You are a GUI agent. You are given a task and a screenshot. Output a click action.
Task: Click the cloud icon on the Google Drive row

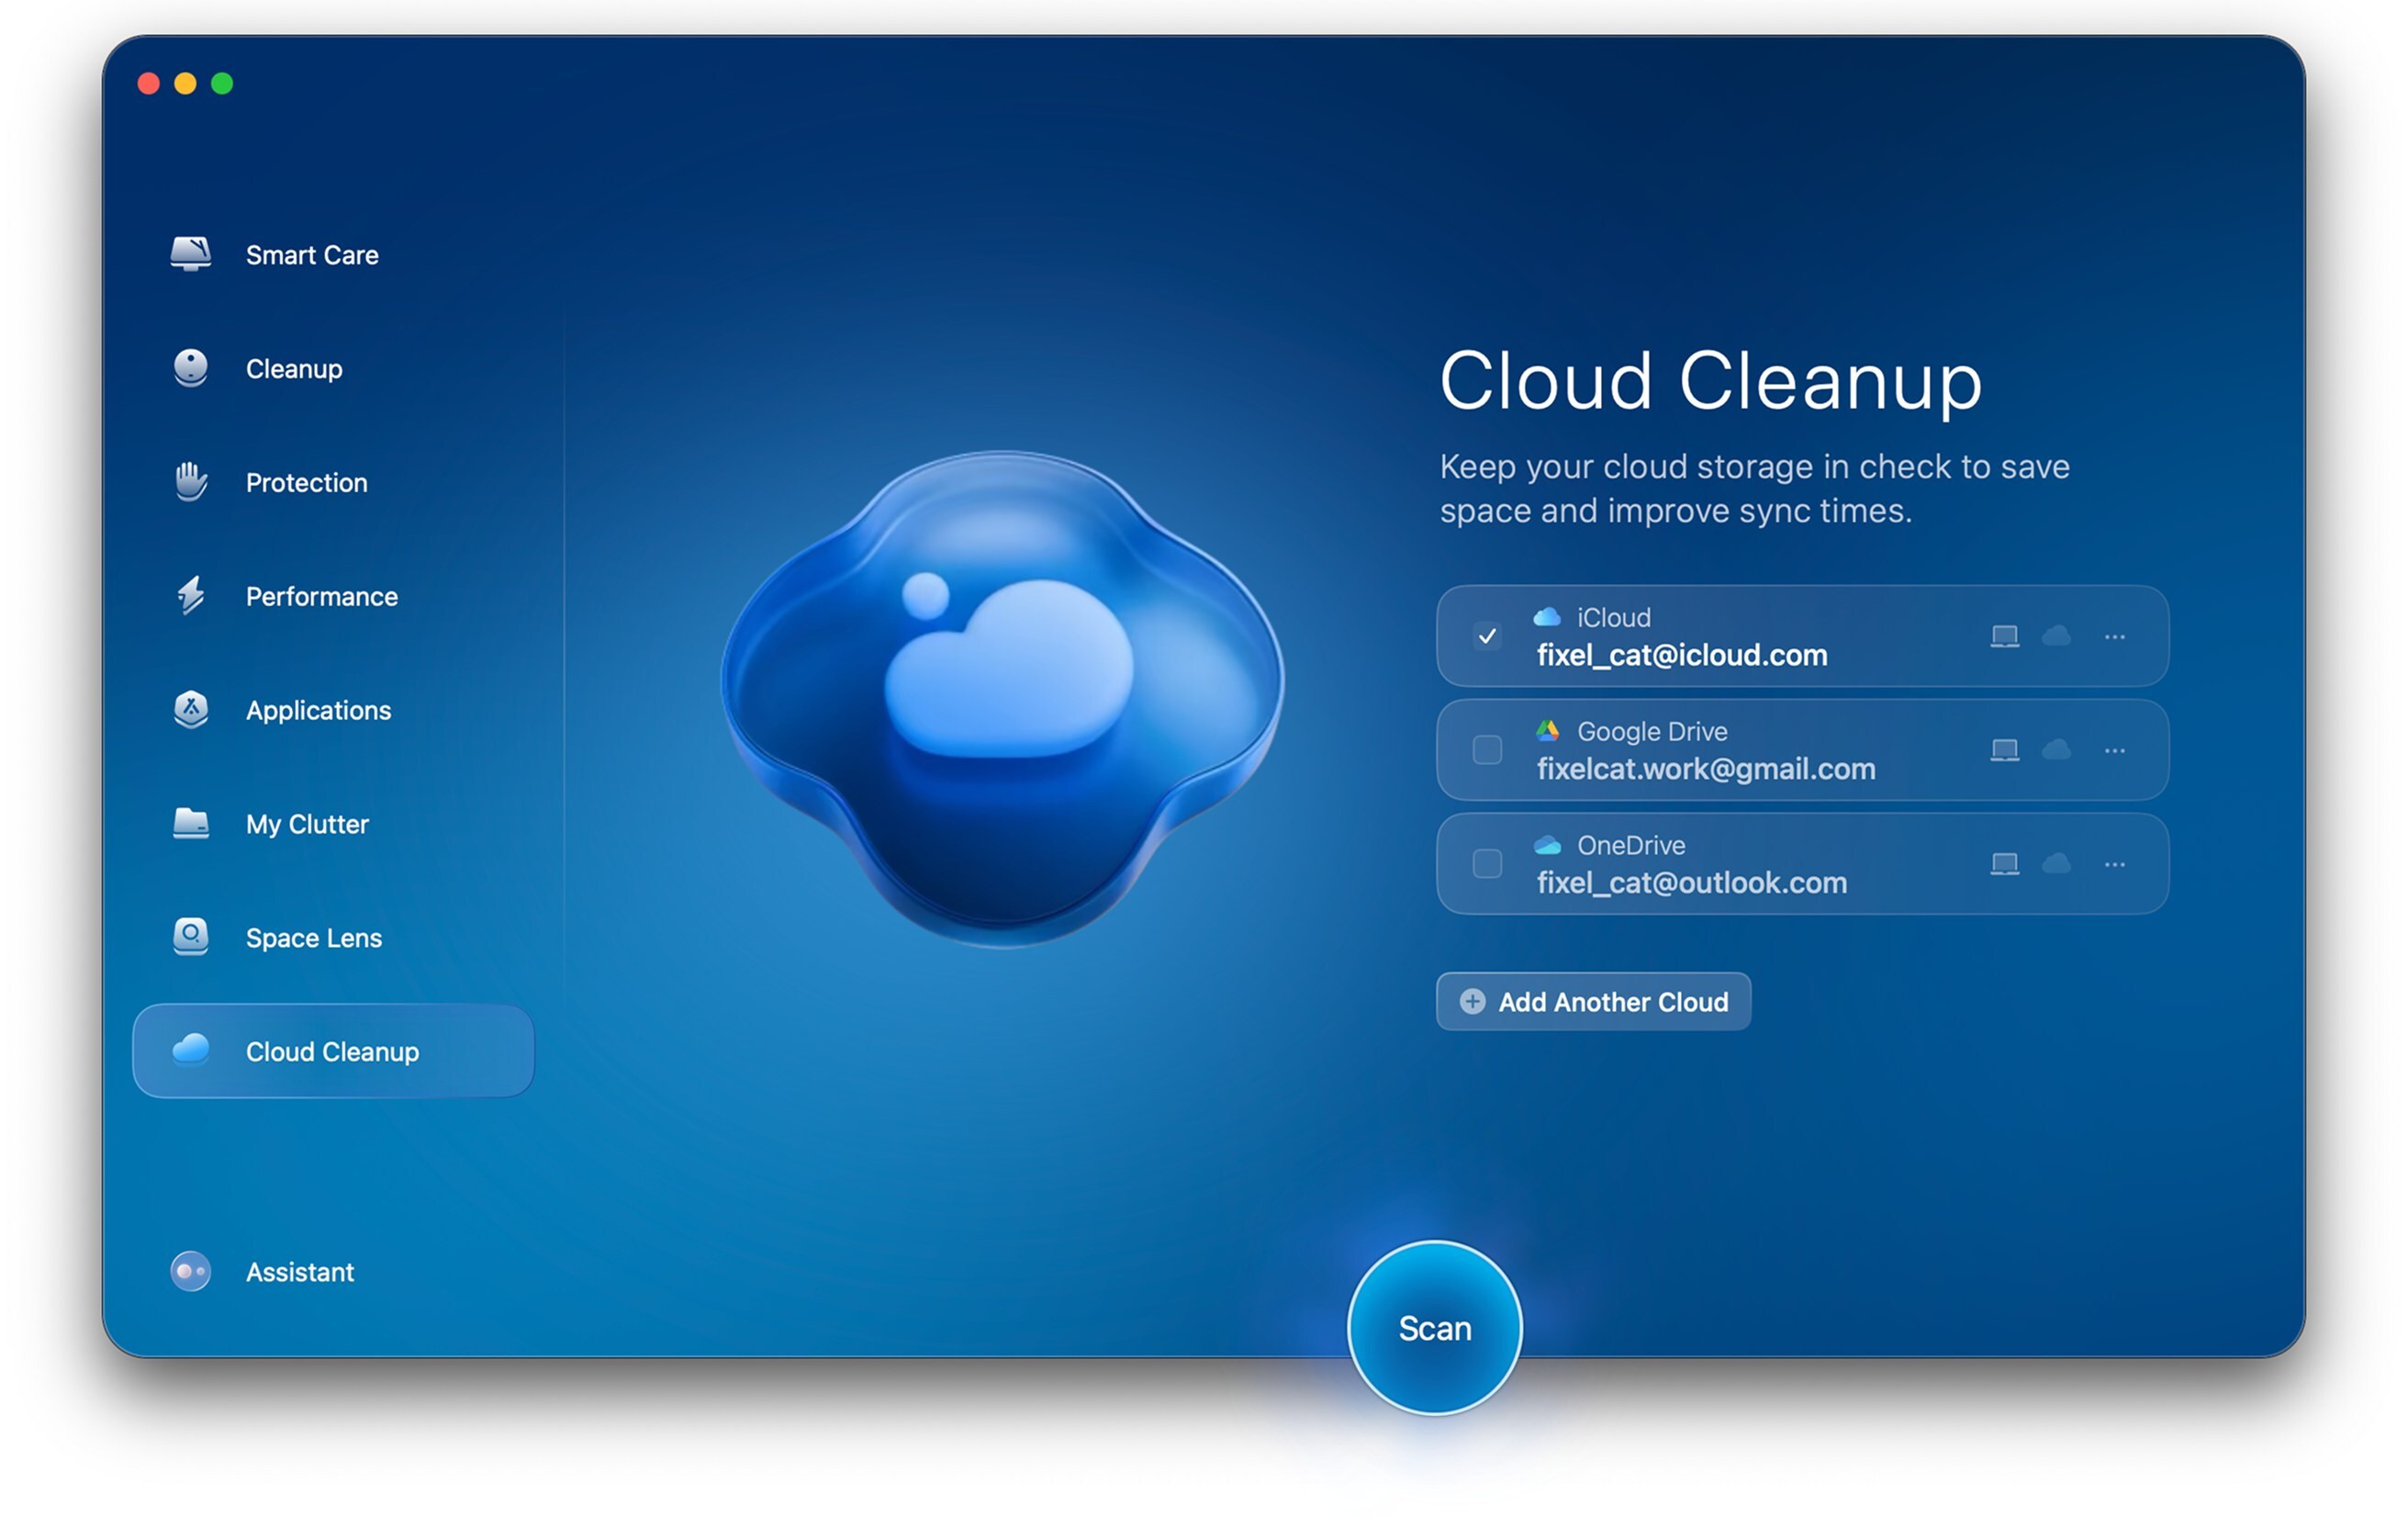click(x=2058, y=751)
